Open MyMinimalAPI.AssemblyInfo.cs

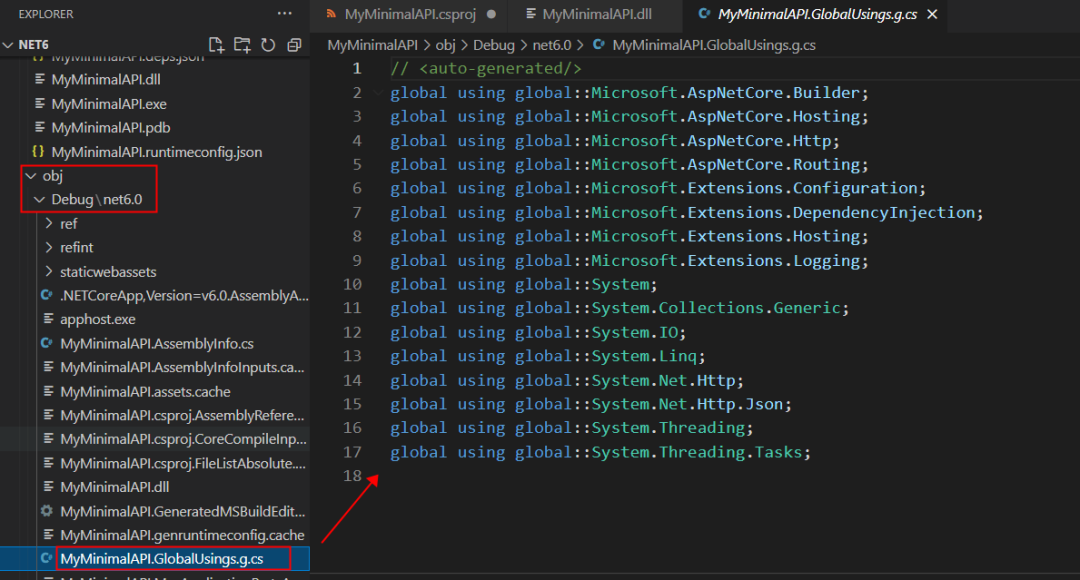pos(155,343)
